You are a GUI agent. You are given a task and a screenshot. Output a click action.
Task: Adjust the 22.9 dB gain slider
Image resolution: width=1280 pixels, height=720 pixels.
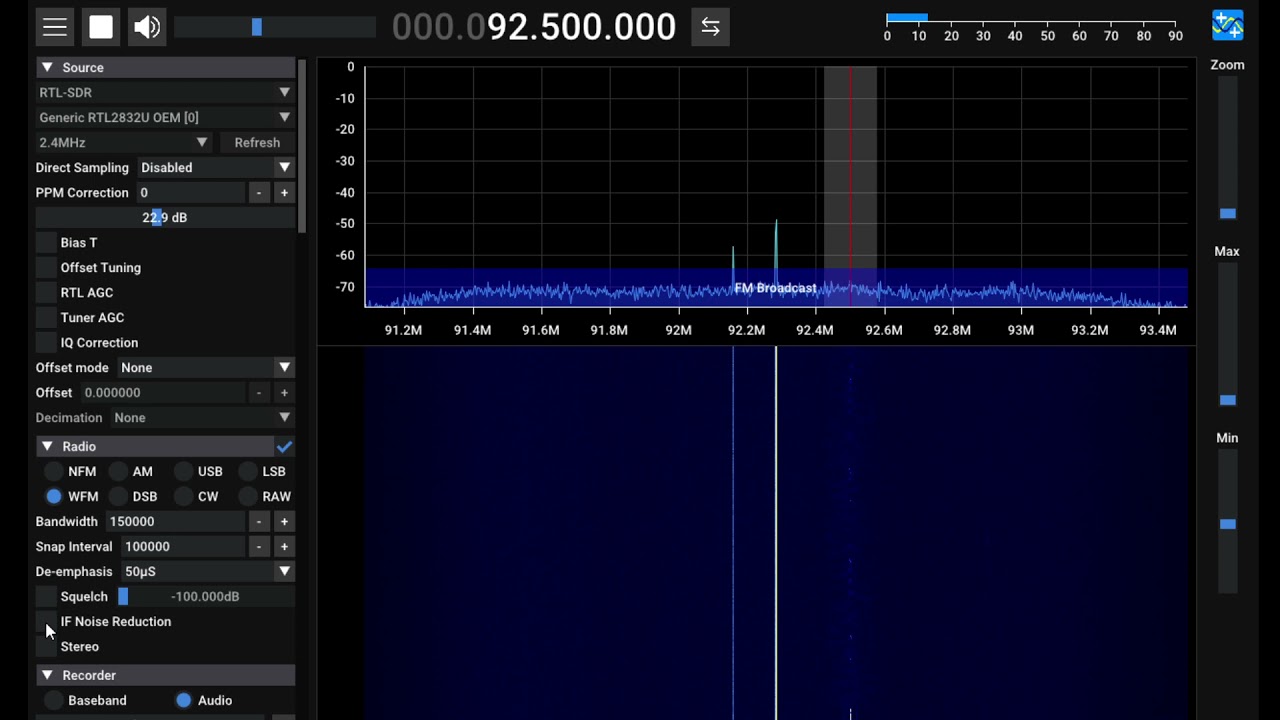click(x=165, y=217)
